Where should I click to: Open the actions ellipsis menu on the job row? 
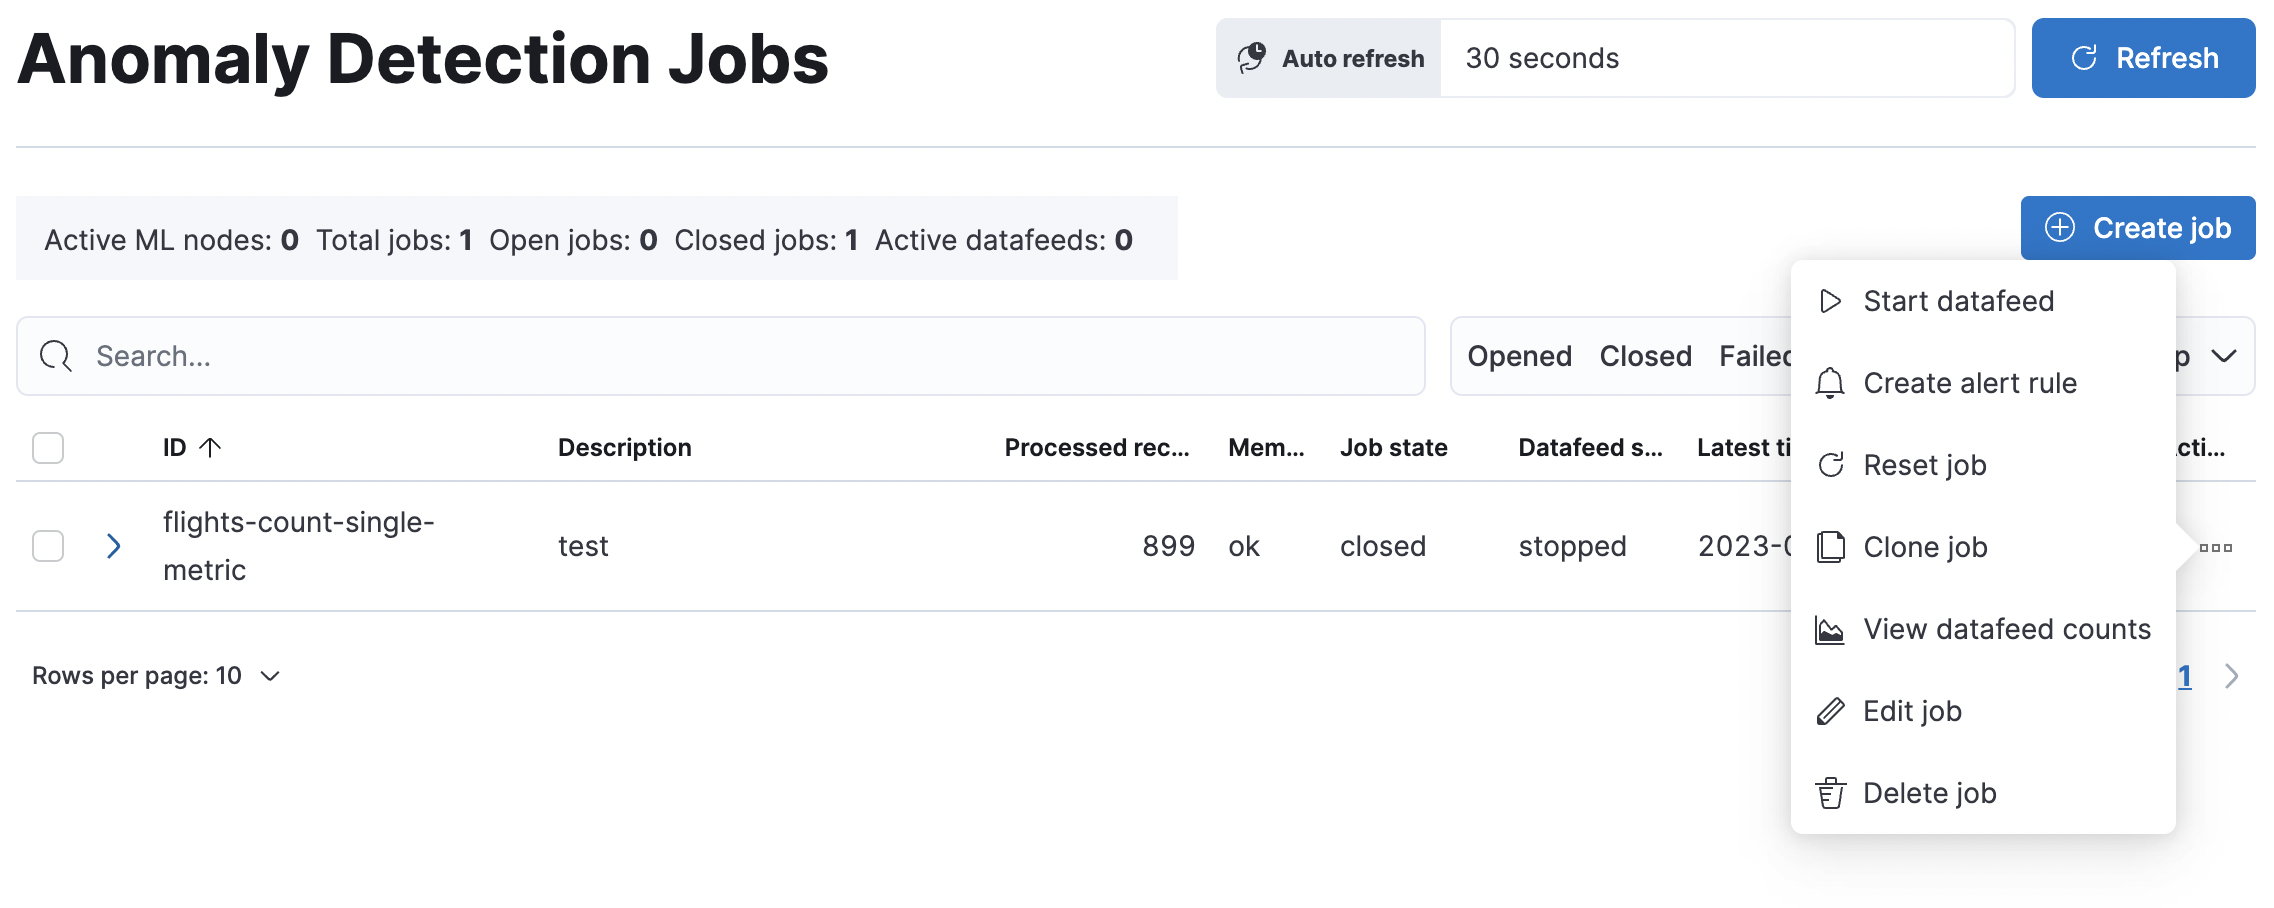click(x=2218, y=547)
